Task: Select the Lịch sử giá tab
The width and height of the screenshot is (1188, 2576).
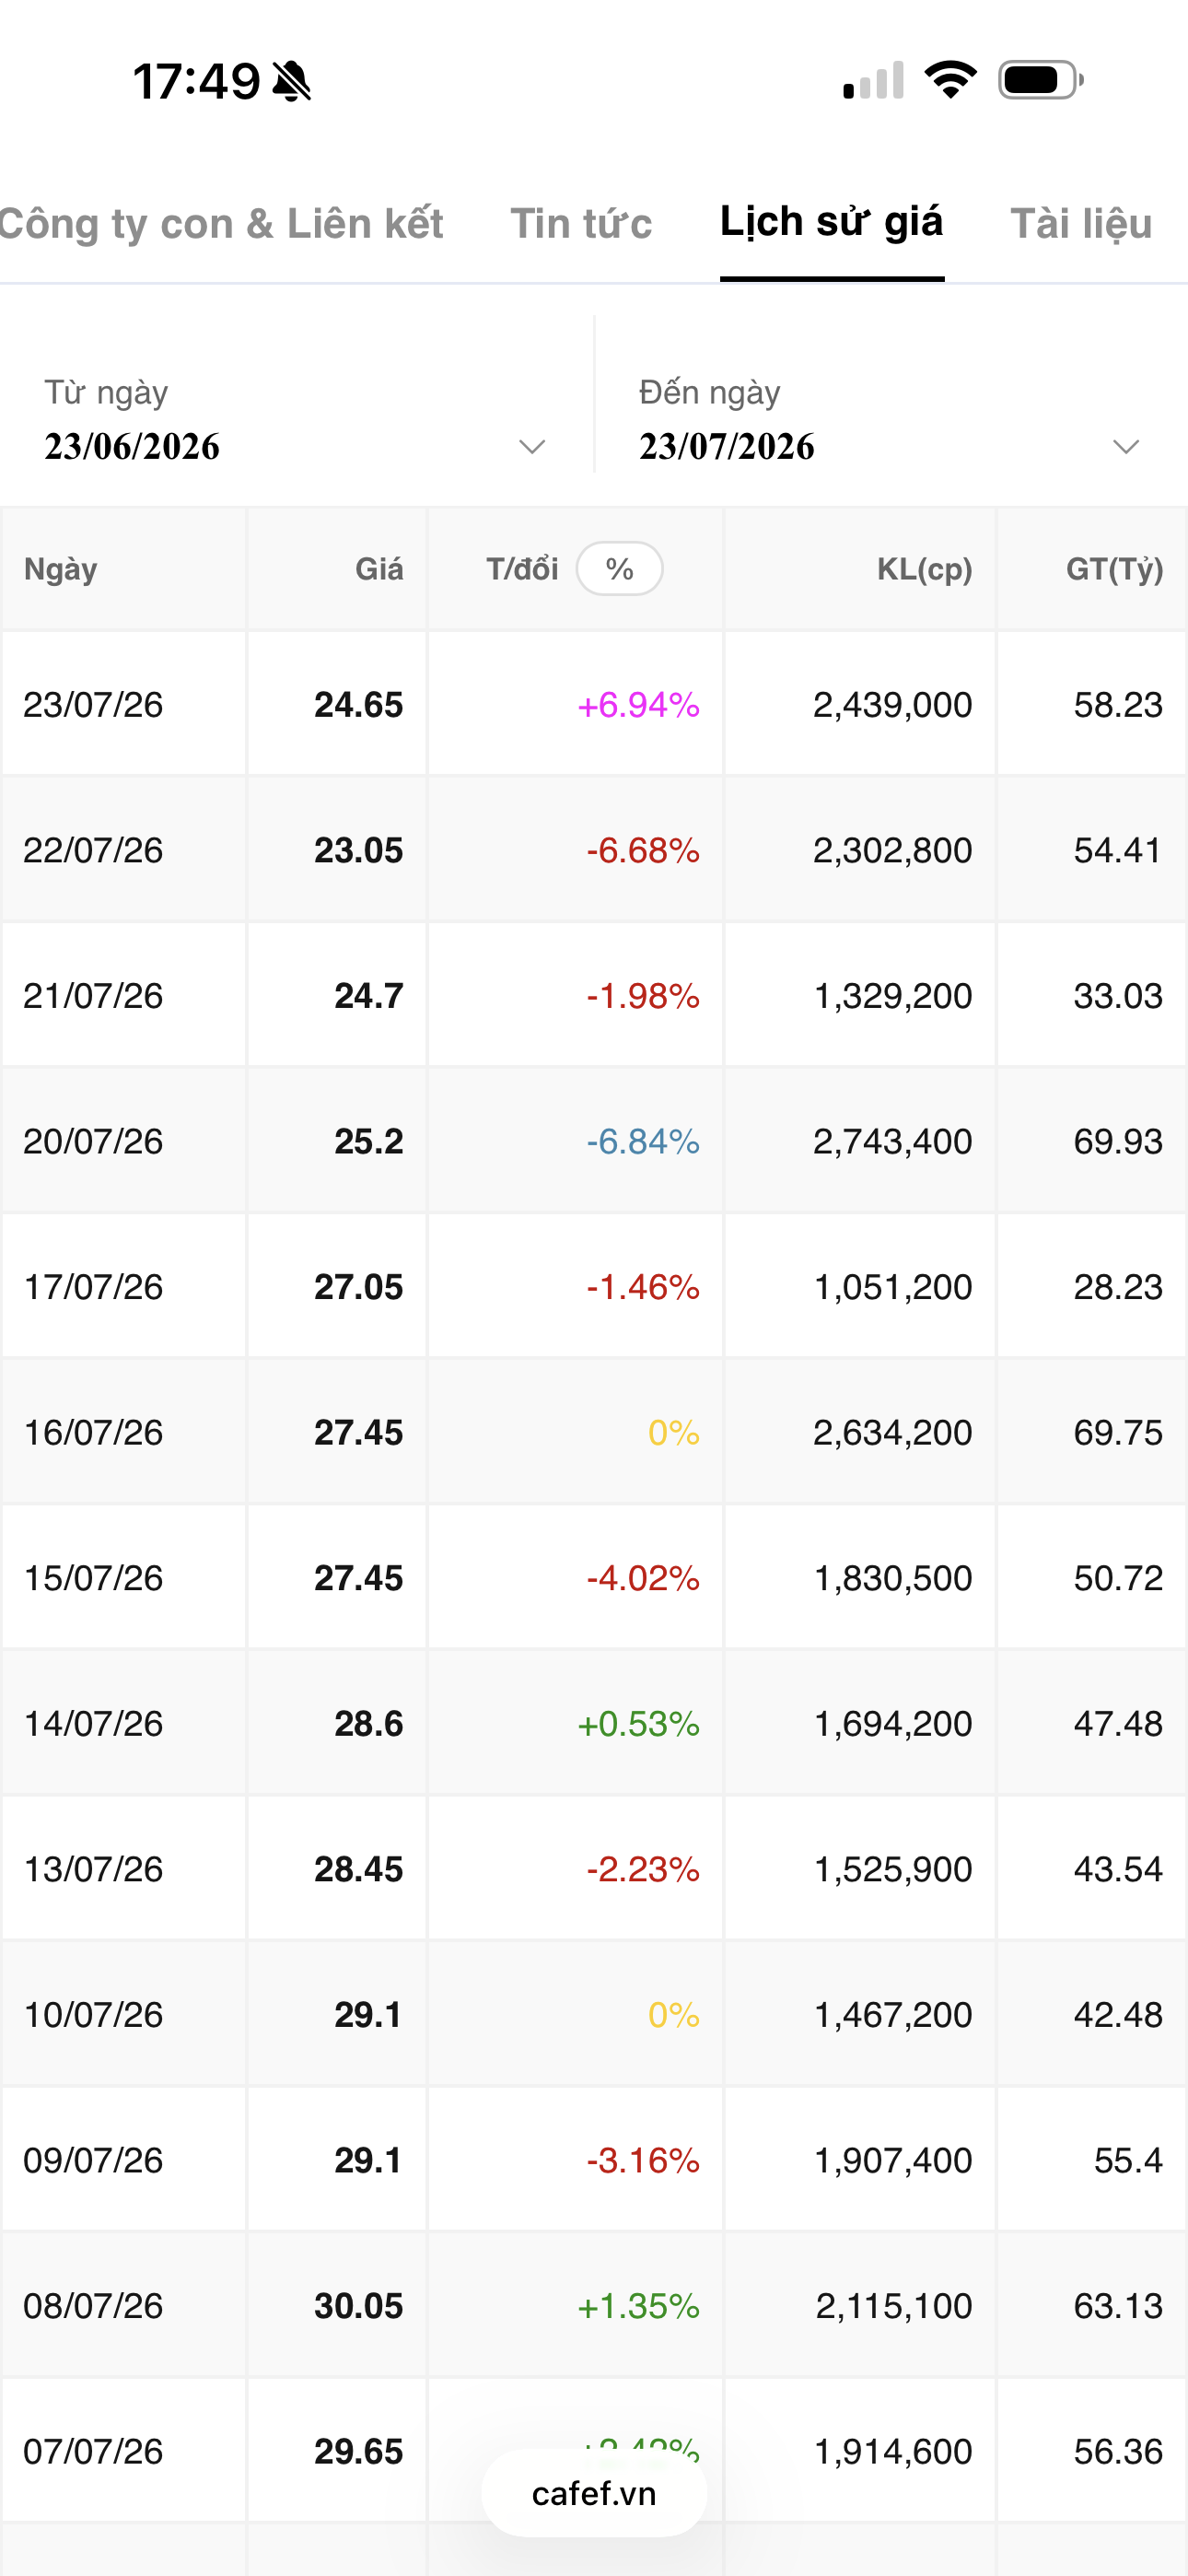Action: pos(832,222)
